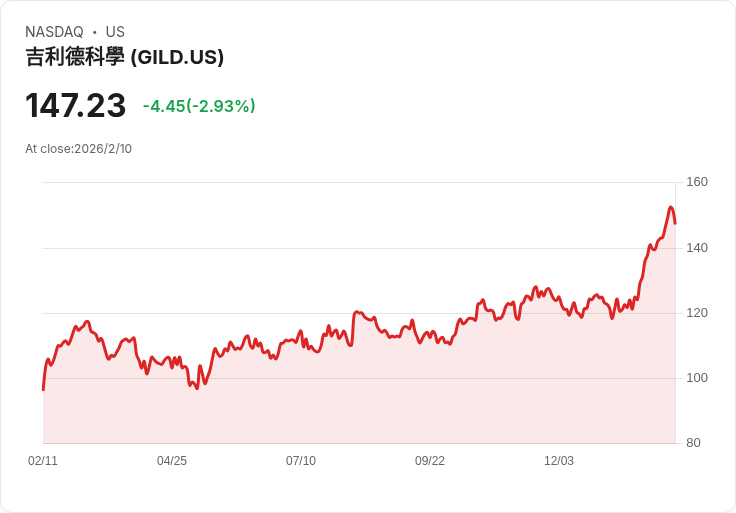Click the 120 y-axis price label
Image resolution: width=736 pixels, height=513 pixels.
point(697,313)
